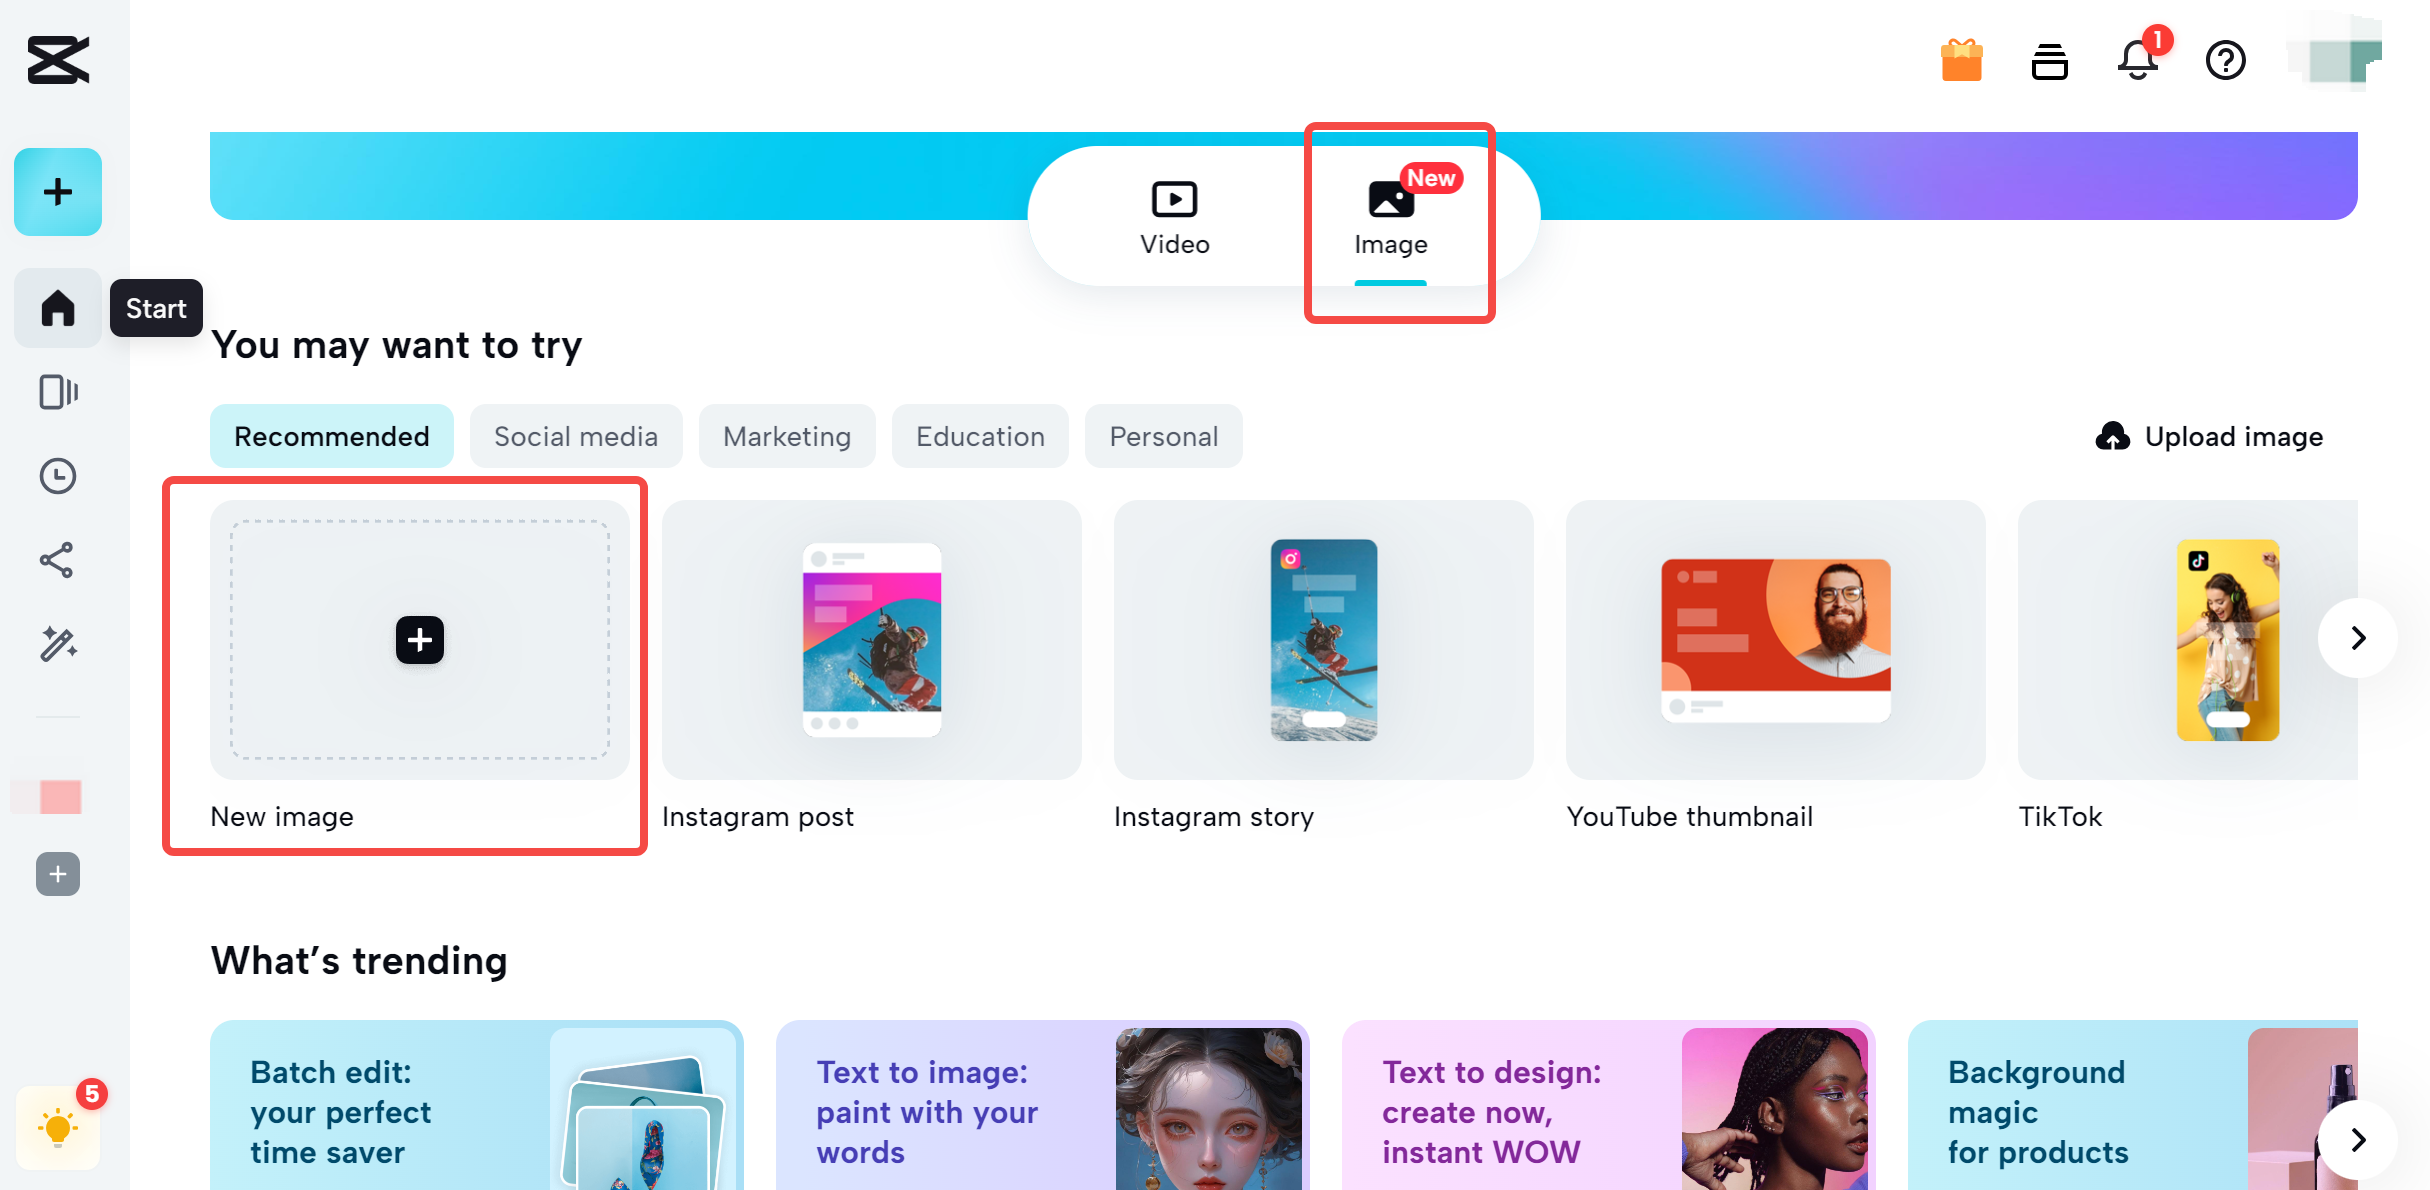Click Upload image button
The width and height of the screenshot is (2430, 1190).
coord(2210,437)
